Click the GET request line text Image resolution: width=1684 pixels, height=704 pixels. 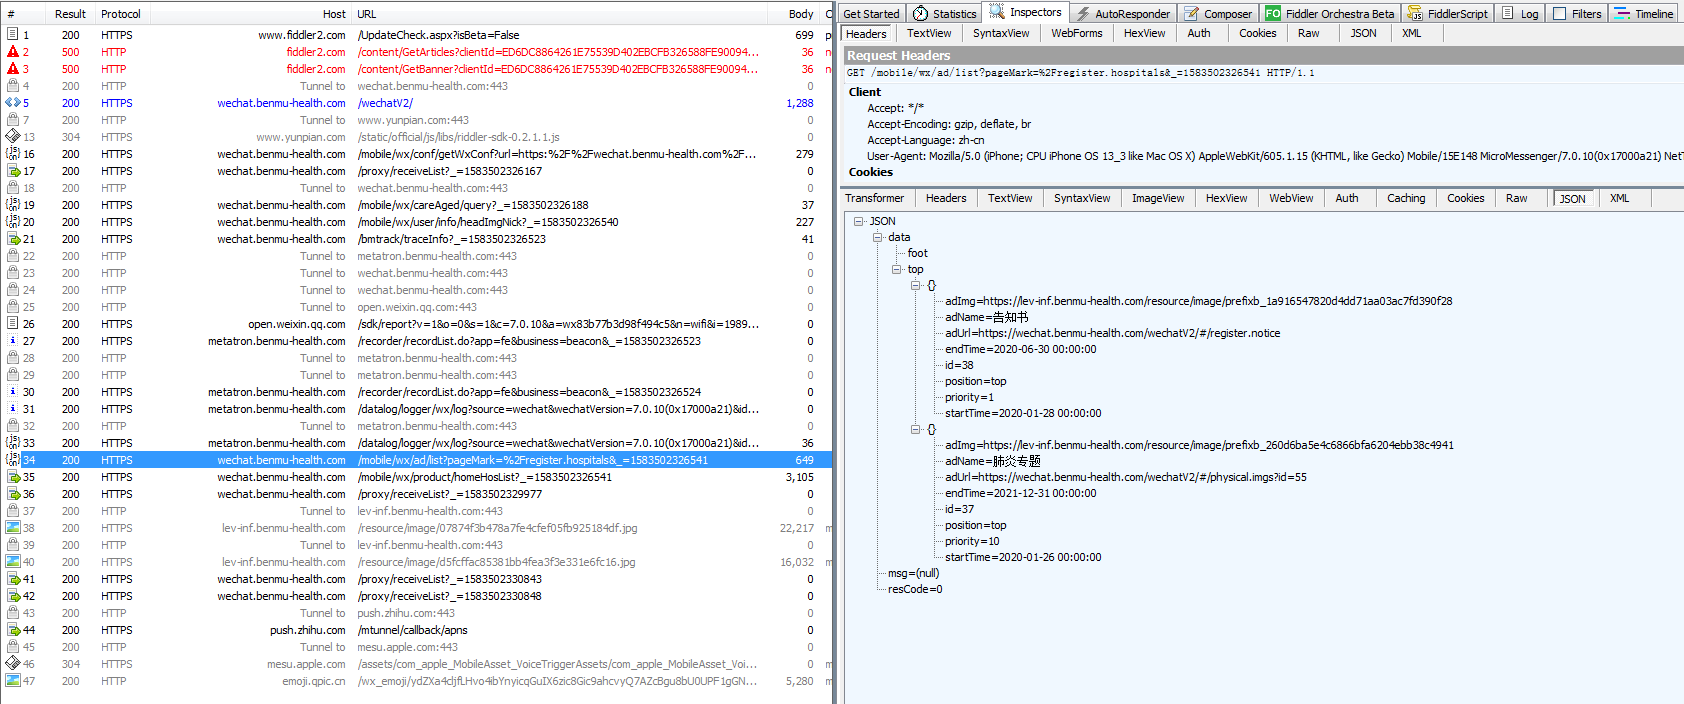pyautogui.click(x=1080, y=73)
